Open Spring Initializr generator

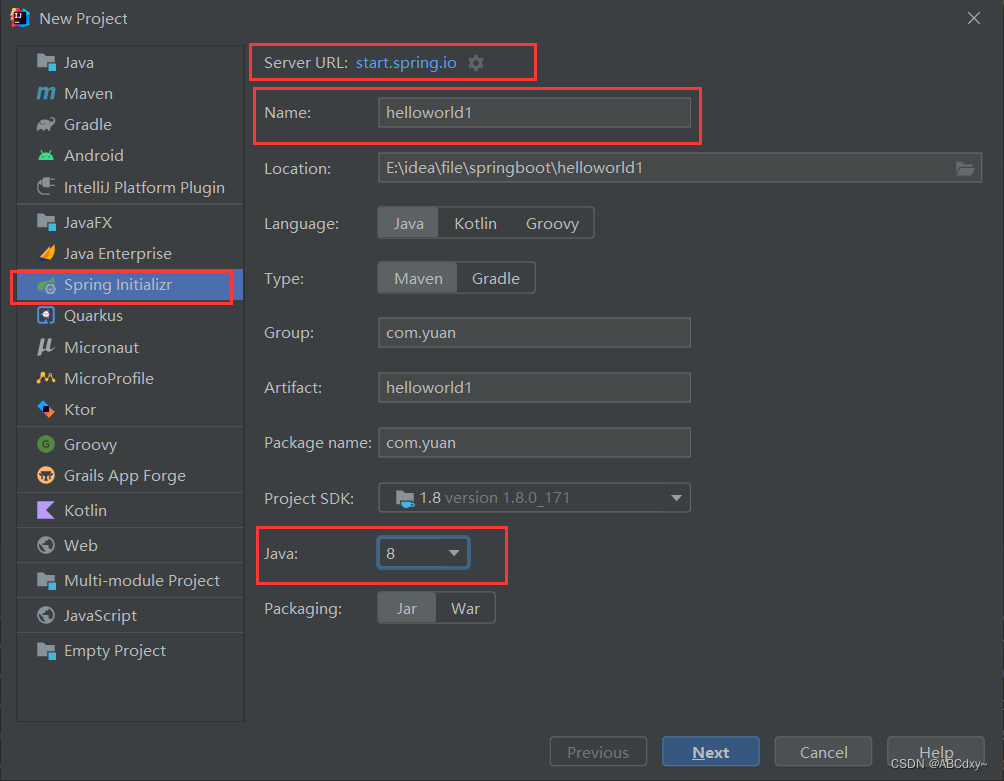114,286
